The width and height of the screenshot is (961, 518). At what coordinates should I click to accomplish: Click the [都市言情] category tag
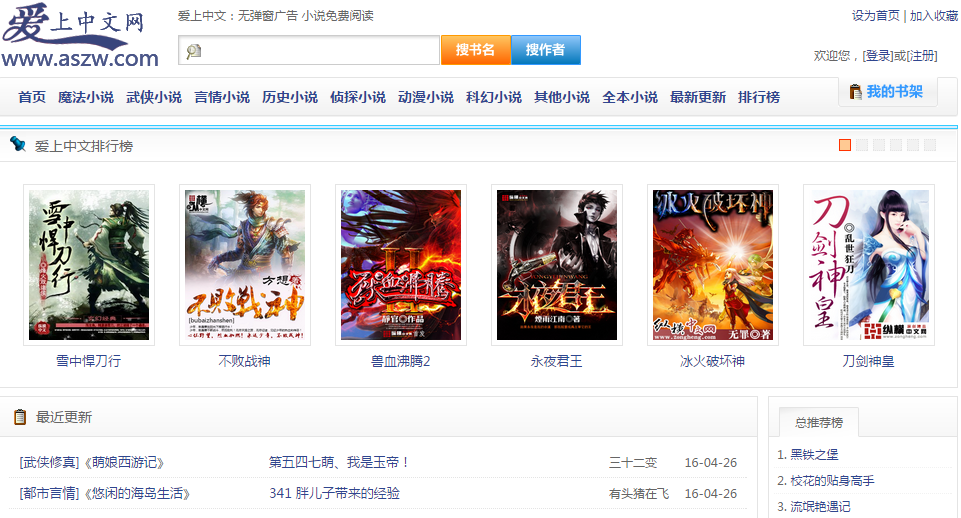(50, 493)
